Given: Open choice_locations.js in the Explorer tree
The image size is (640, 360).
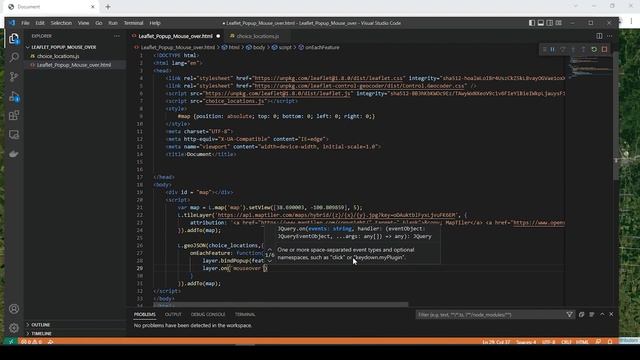Looking at the screenshot, I should (58, 56).
